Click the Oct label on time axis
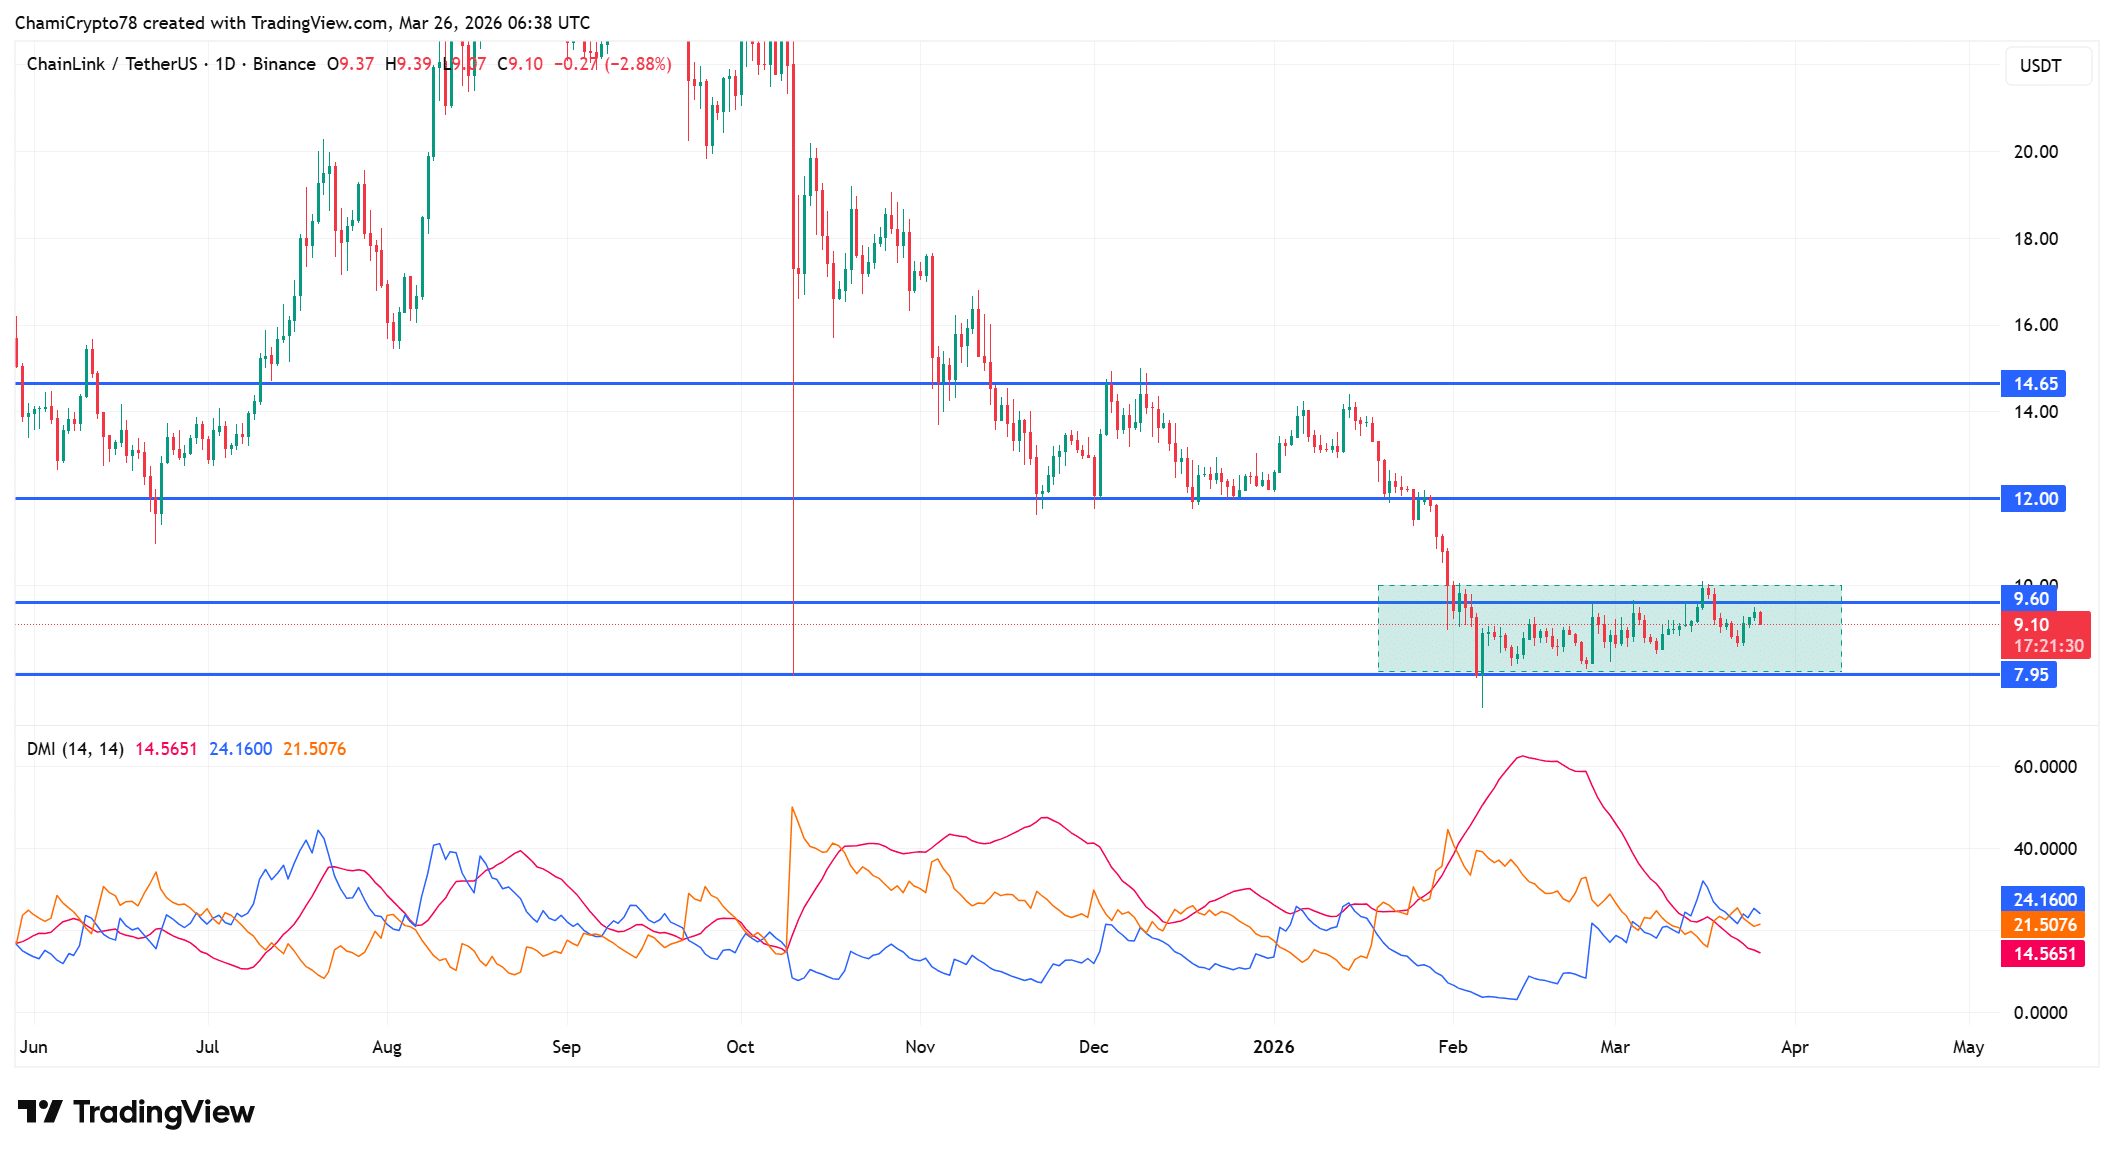This screenshot has height=1157, width=2114. [740, 1047]
